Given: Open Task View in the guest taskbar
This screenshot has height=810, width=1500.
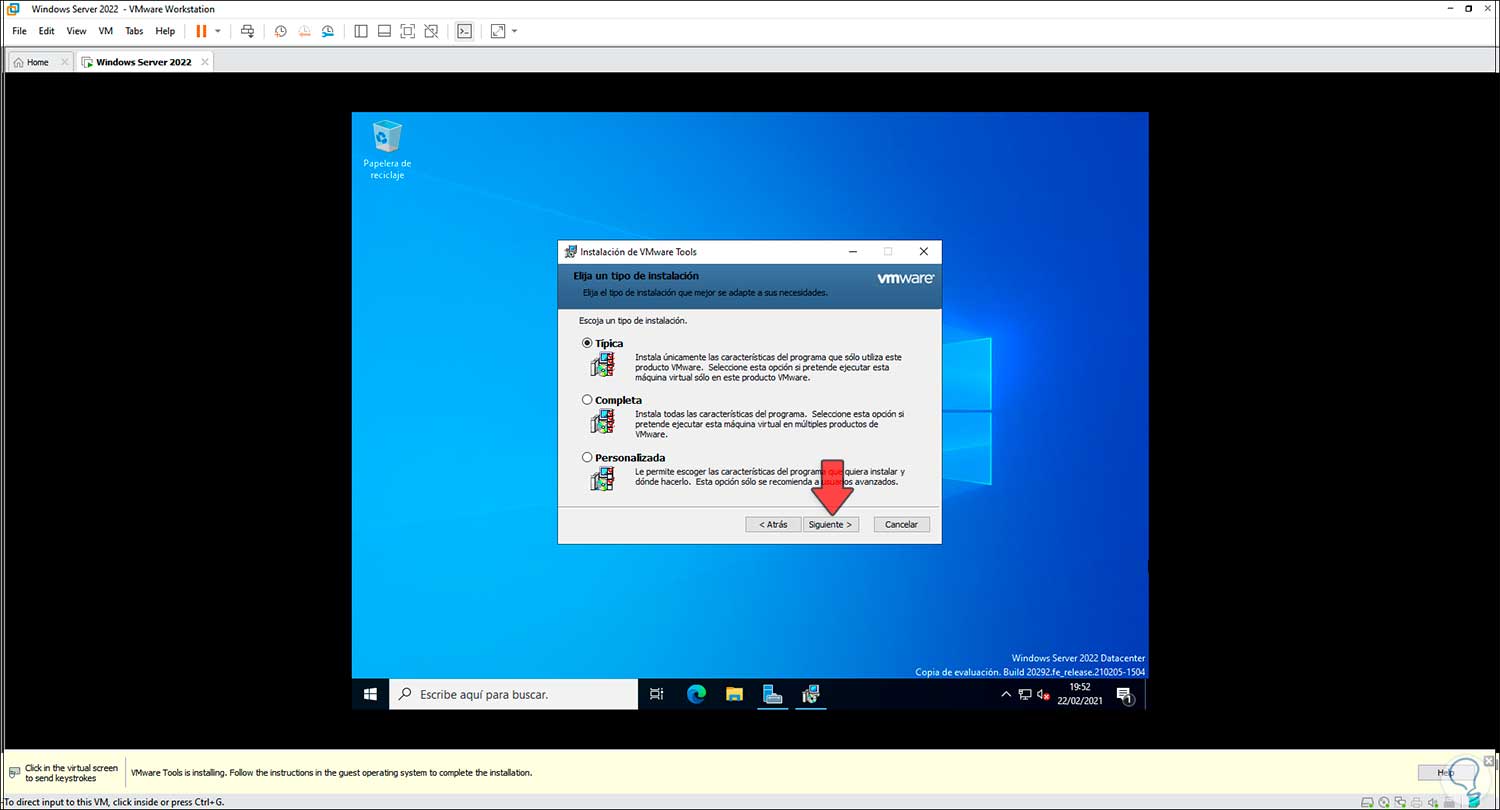Looking at the screenshot, I should pos(657,694).
